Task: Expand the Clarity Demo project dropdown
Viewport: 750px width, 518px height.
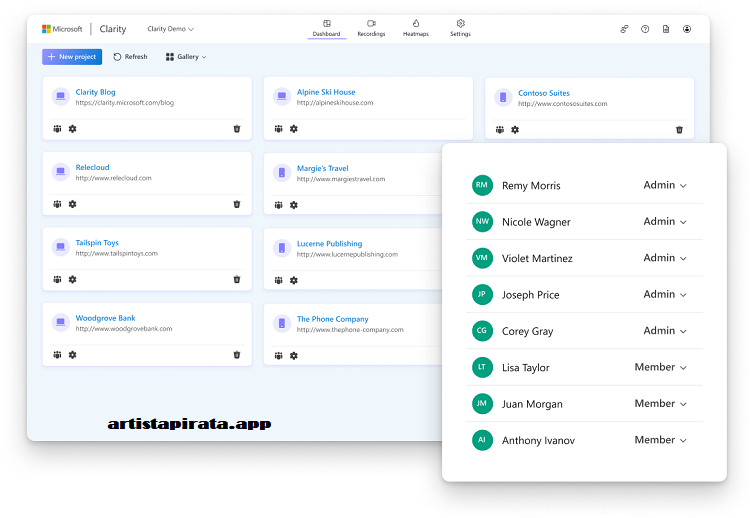Action: [170, 29]
